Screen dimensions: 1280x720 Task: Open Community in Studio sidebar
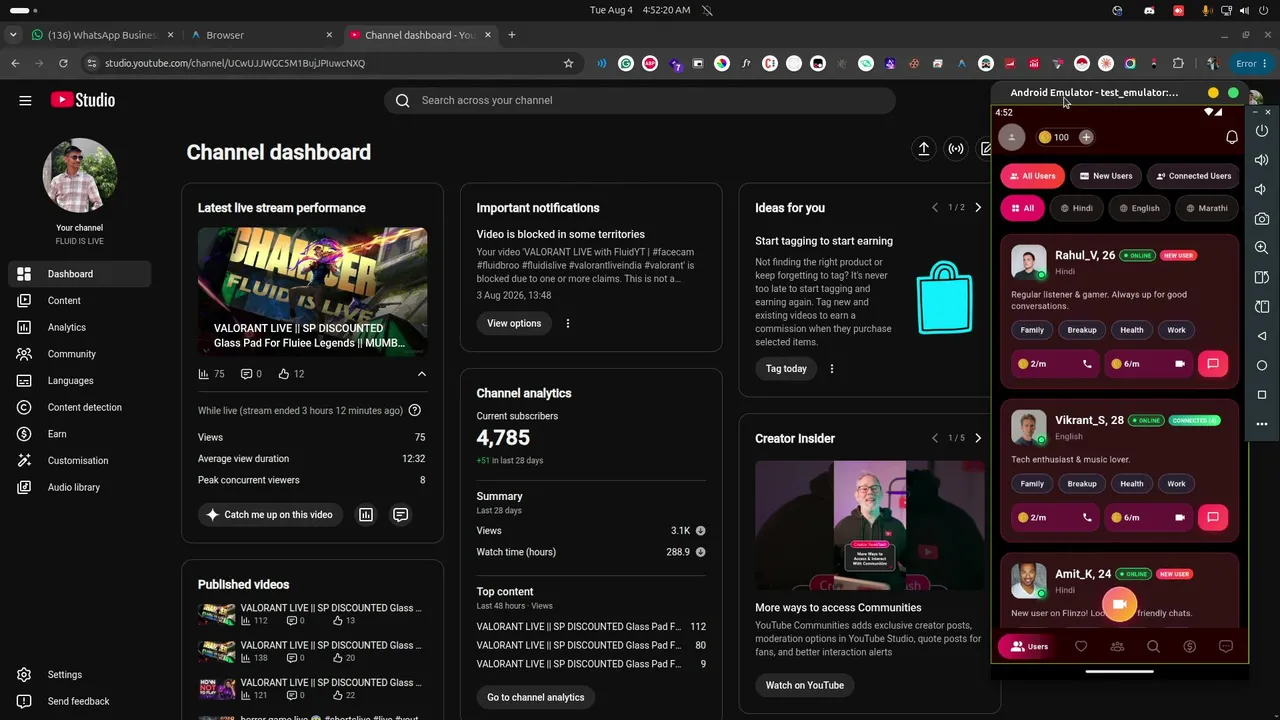click(x=80, y=354)
